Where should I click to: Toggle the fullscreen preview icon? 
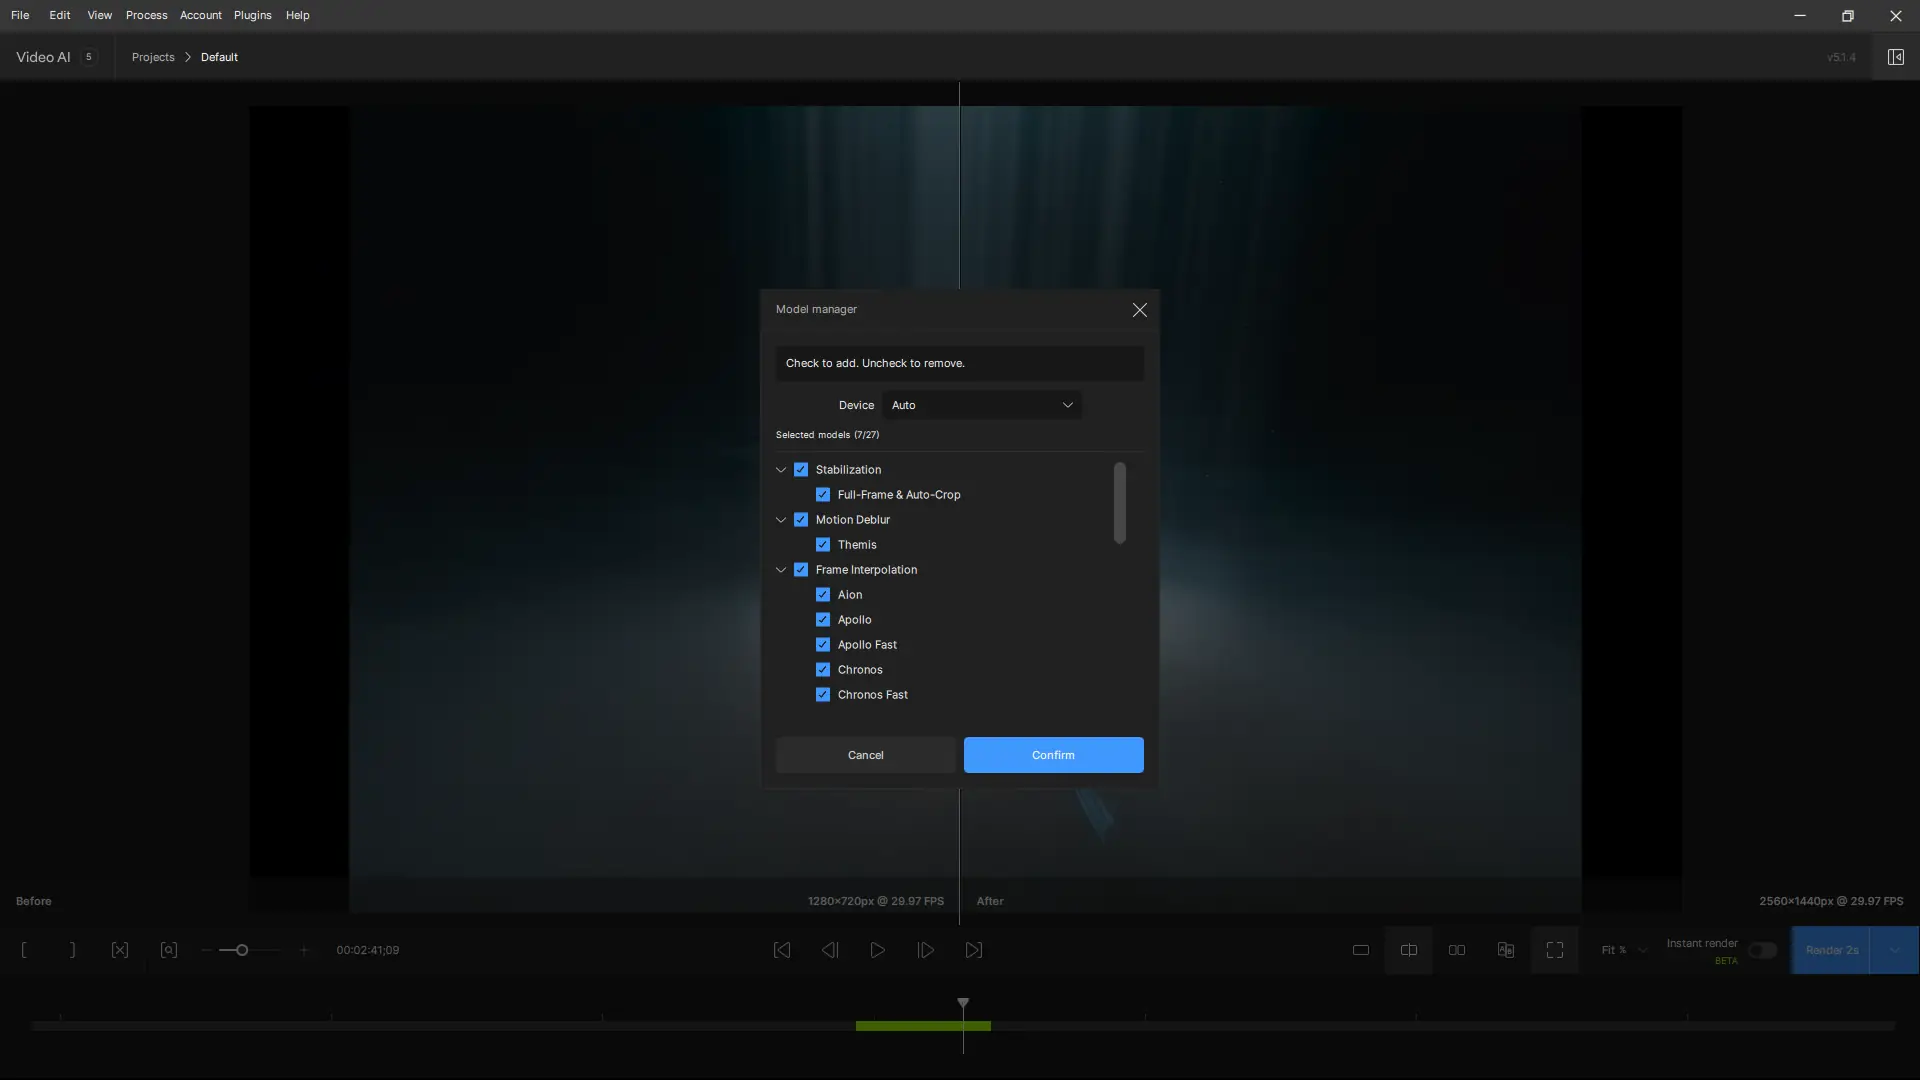pos(1554,950)
